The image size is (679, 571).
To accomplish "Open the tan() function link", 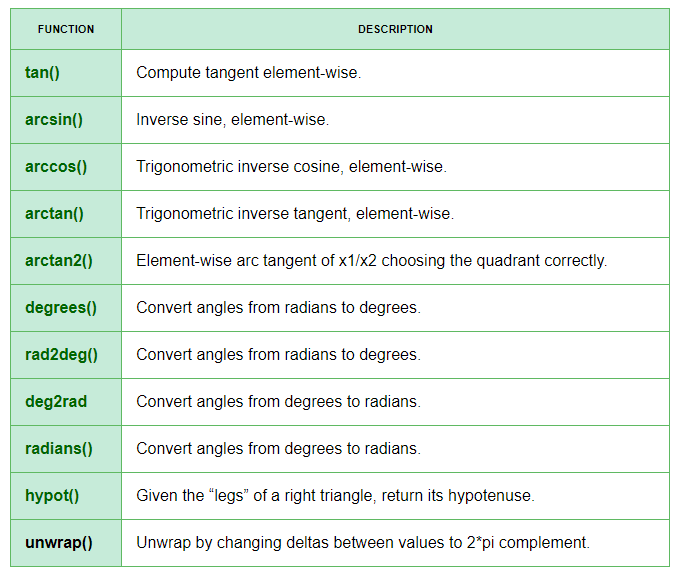I will point(42,73).
